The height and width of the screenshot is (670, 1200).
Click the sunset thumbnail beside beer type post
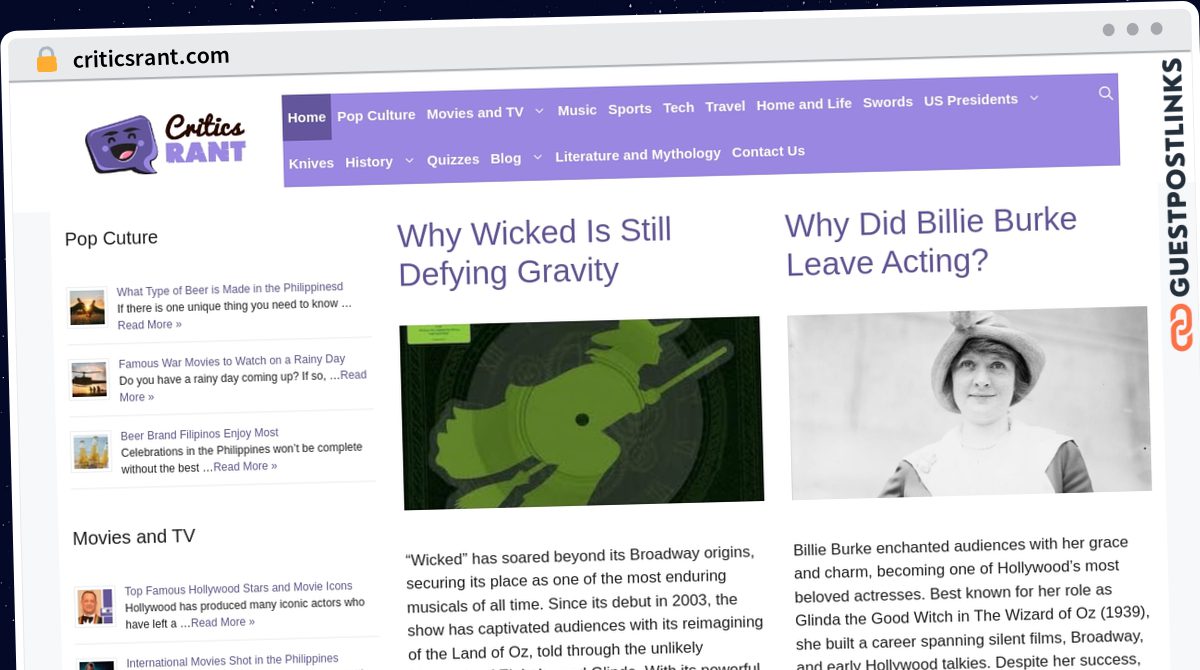click(87, 307)
